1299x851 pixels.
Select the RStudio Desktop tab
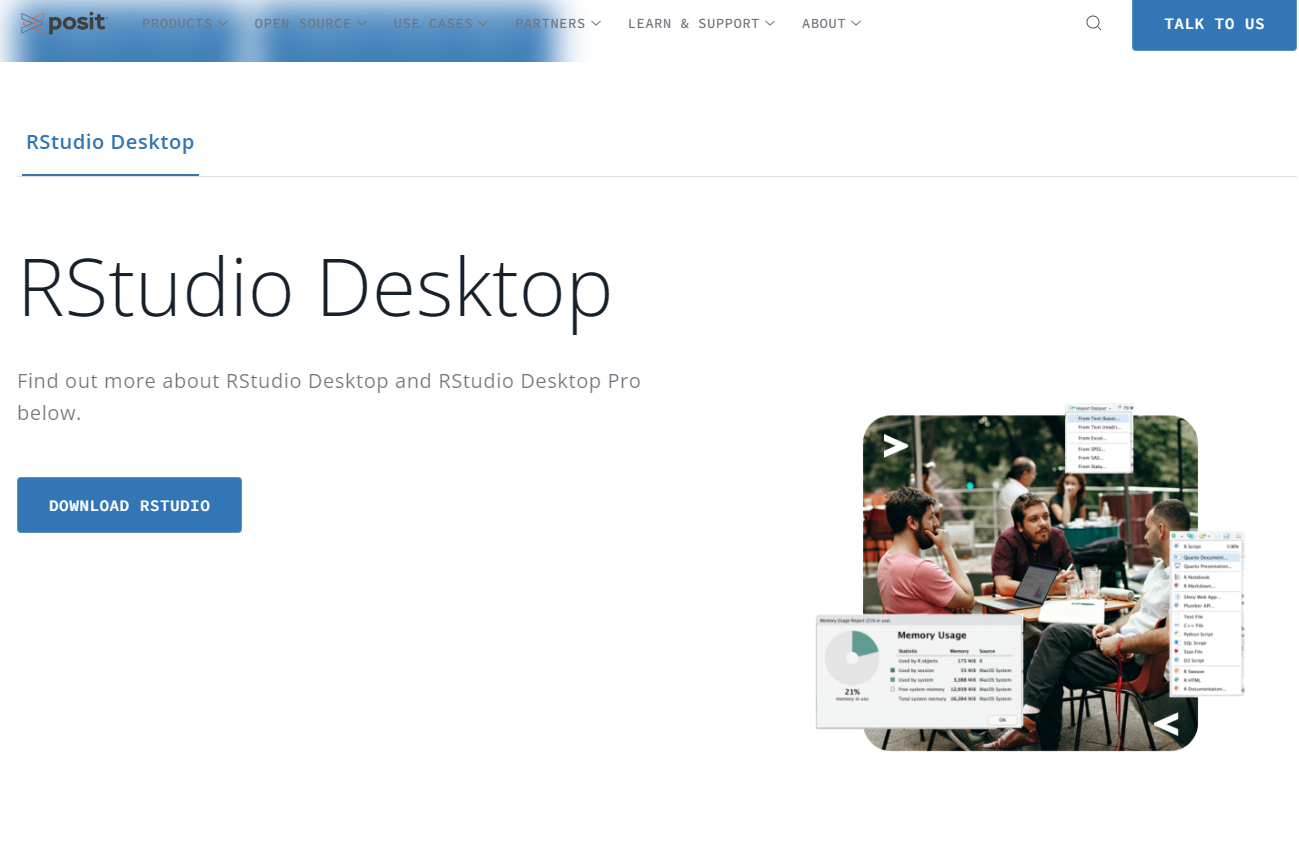[110, 142]
